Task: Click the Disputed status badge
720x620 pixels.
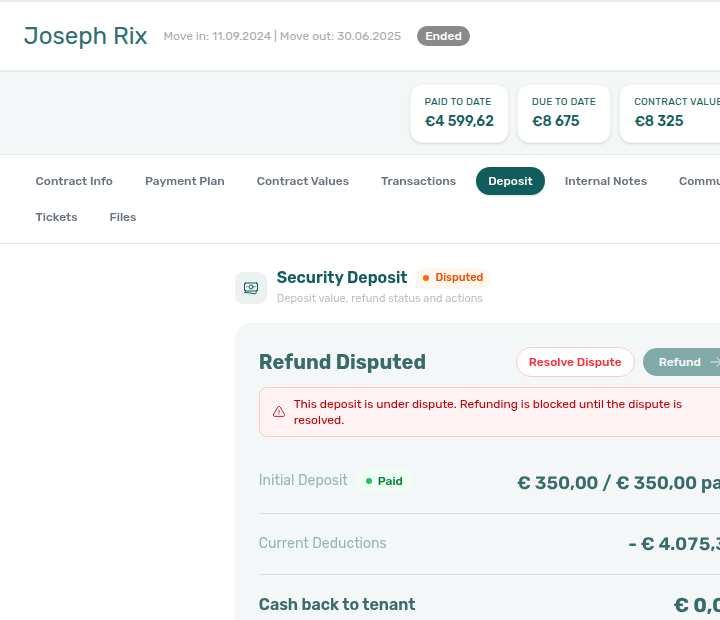Action: pyautogui.click(x=453, y=277)
